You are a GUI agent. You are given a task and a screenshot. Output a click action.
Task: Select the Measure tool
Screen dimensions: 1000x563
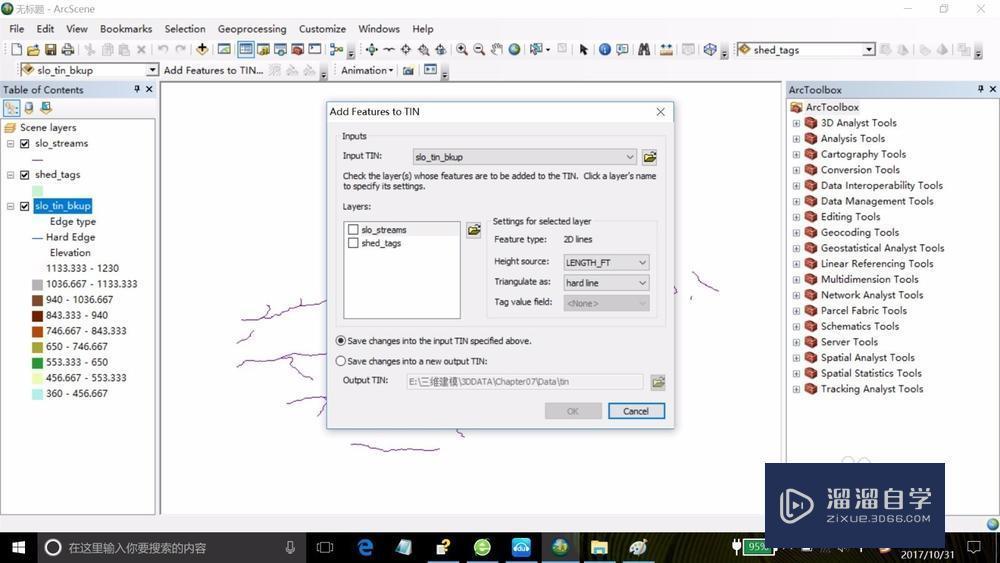[666, 49]
